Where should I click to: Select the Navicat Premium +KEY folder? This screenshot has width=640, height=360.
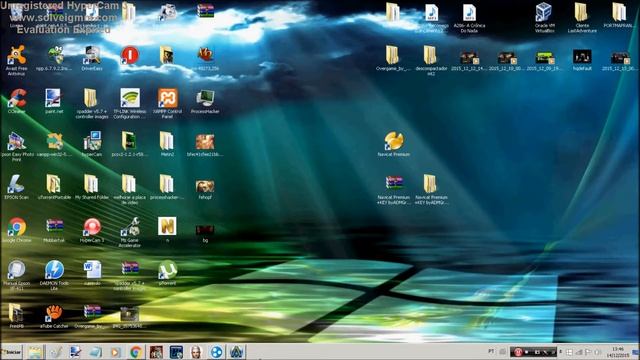point(431,189)
